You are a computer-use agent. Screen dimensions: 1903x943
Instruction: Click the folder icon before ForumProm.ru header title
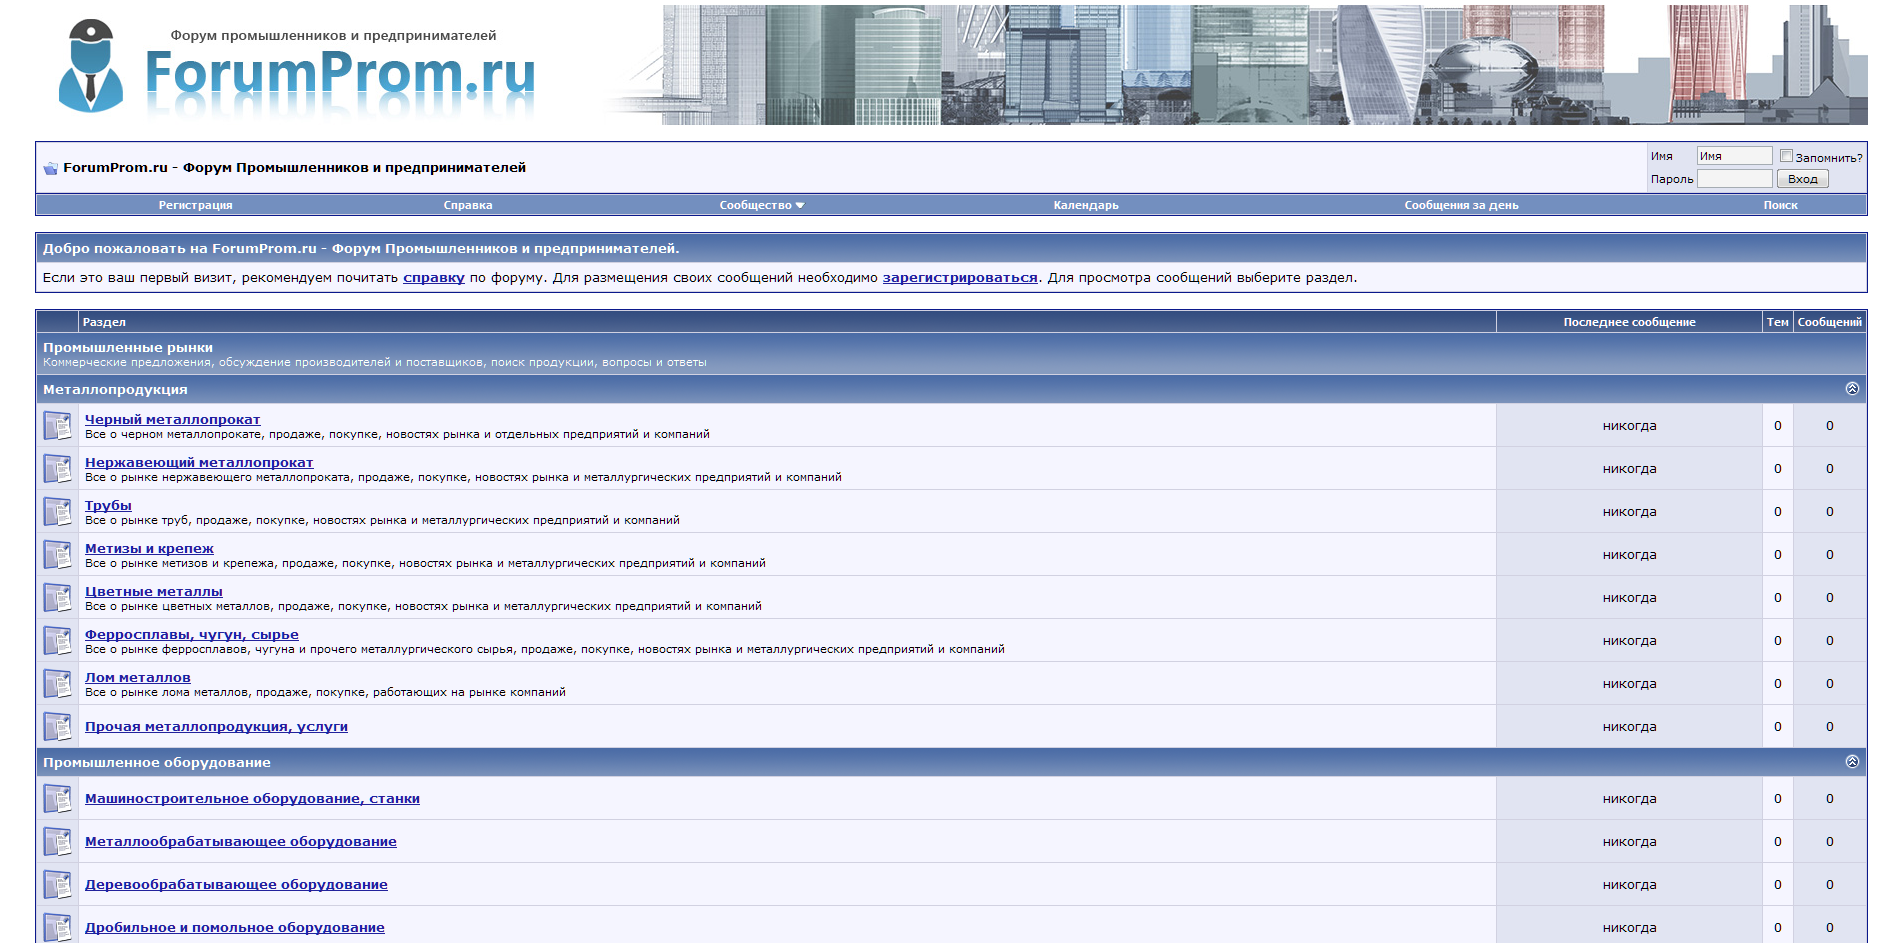point(48,167)
